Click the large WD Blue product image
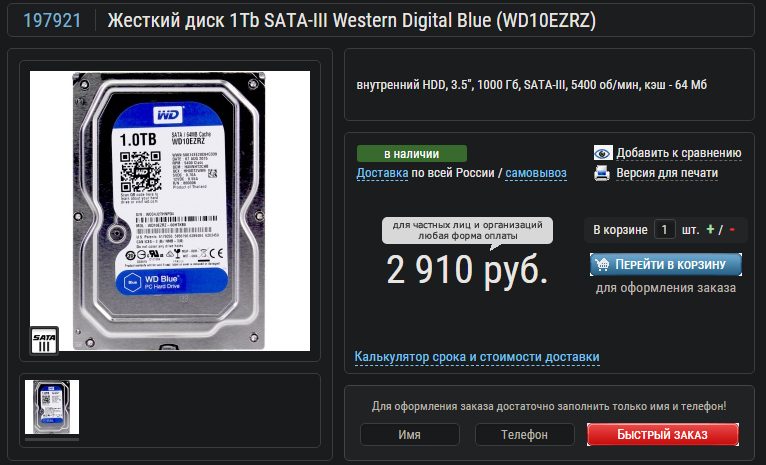The image size is (766, 465). pyautogui.click(x=170, y=211)
